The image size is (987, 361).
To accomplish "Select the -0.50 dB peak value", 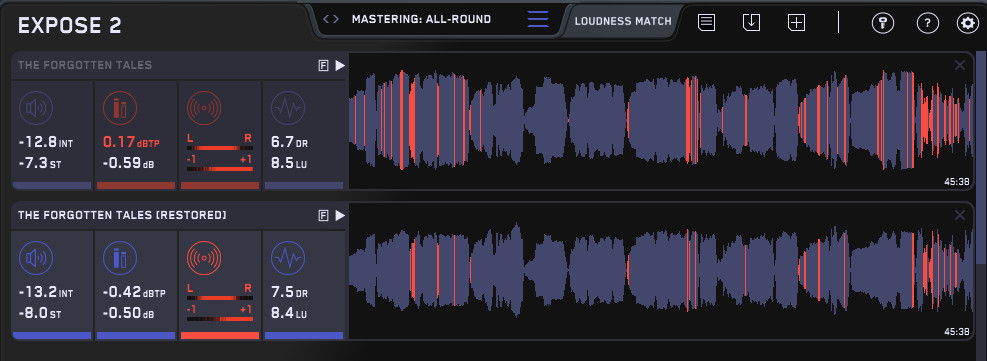I will pos(128,314).
